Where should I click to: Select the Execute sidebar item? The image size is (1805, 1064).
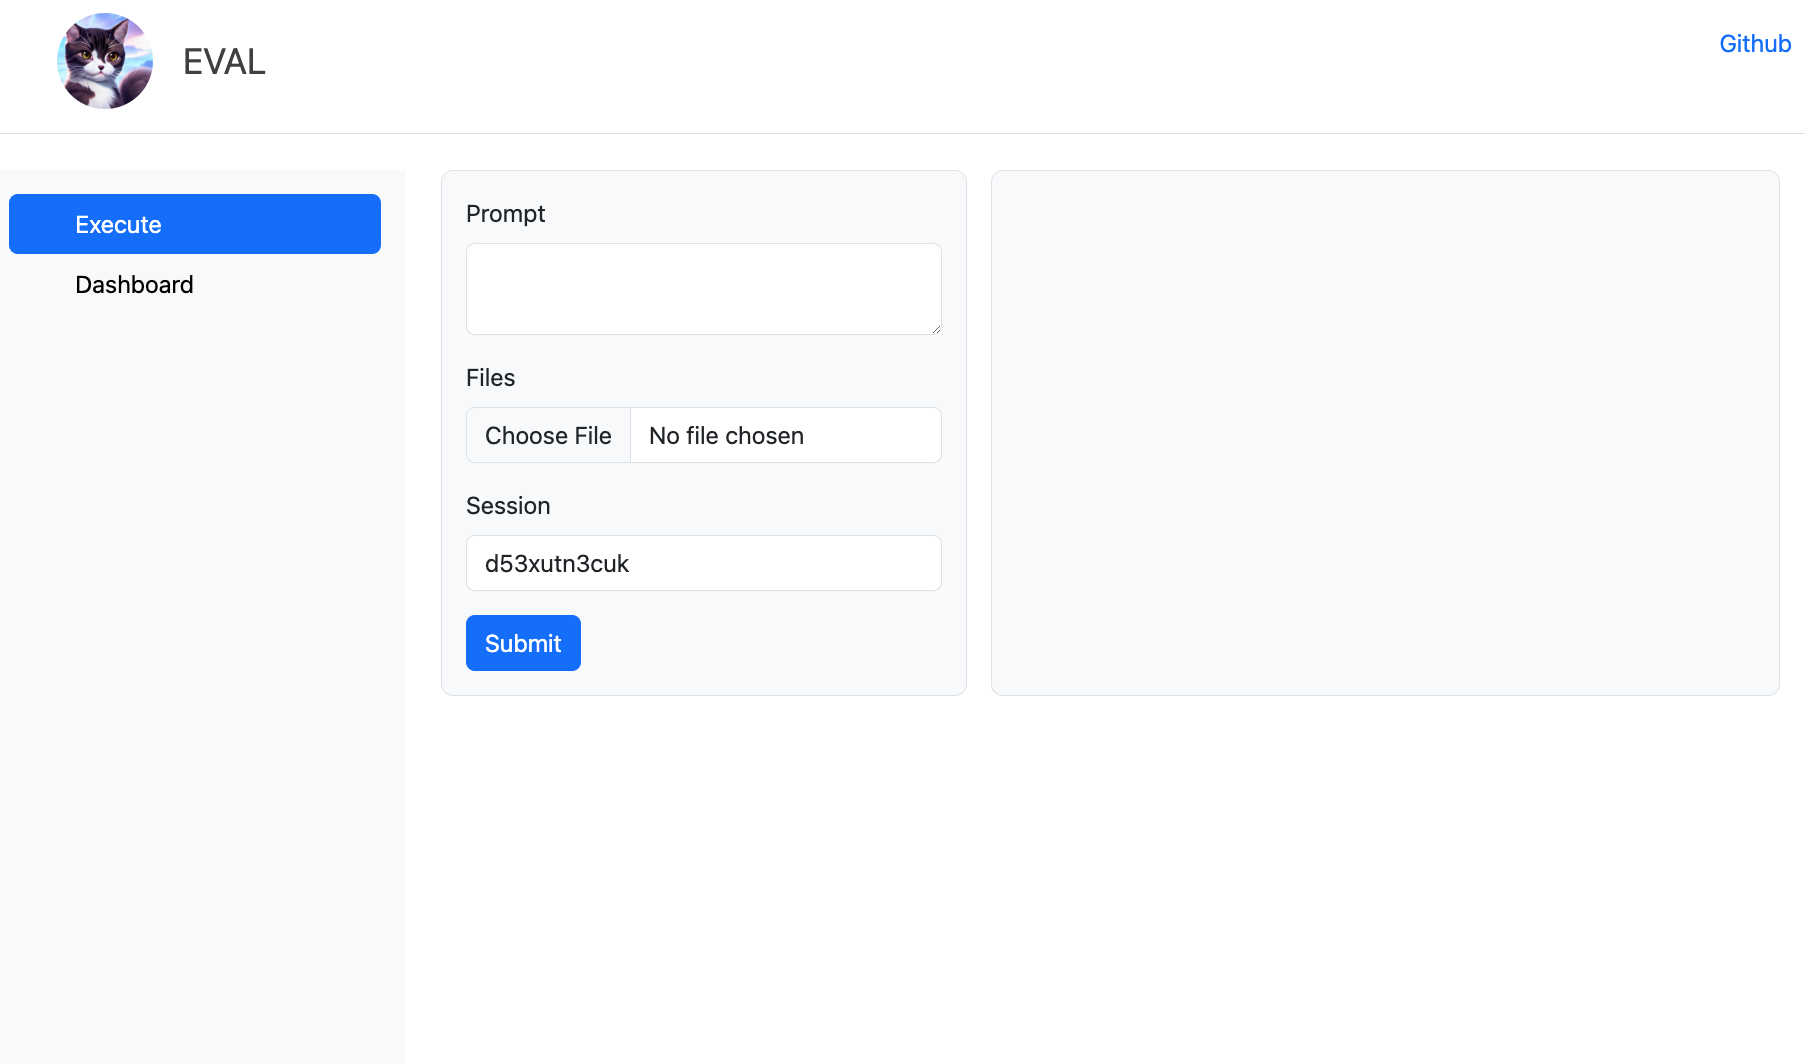click(x=194, y=224)
